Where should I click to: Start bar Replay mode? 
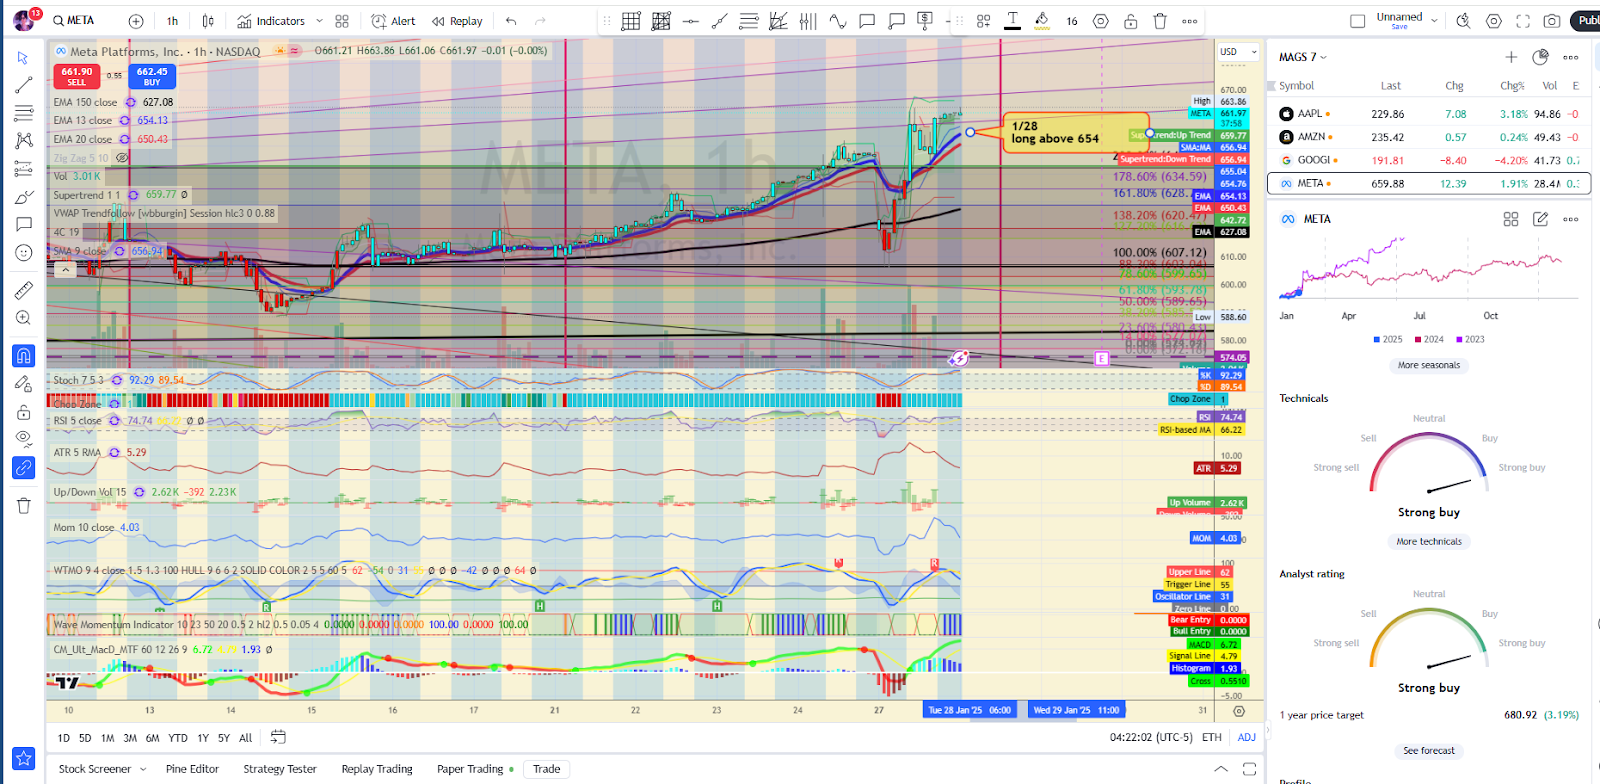457,21
